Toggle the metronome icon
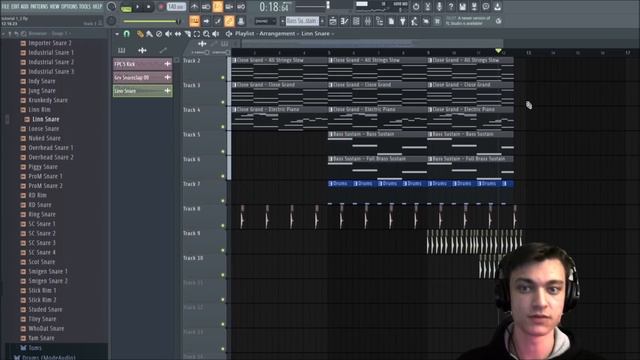 (x=194, y=7)
